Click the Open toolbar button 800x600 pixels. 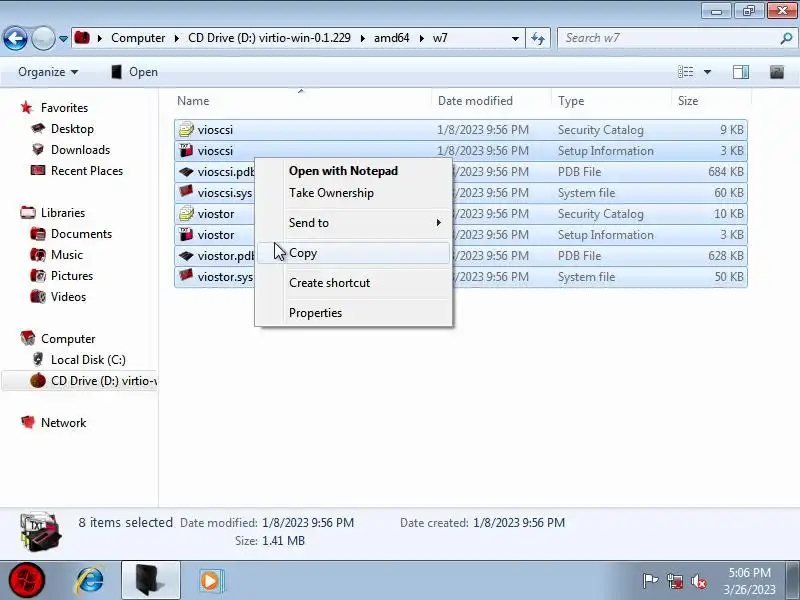click(135, 72)
